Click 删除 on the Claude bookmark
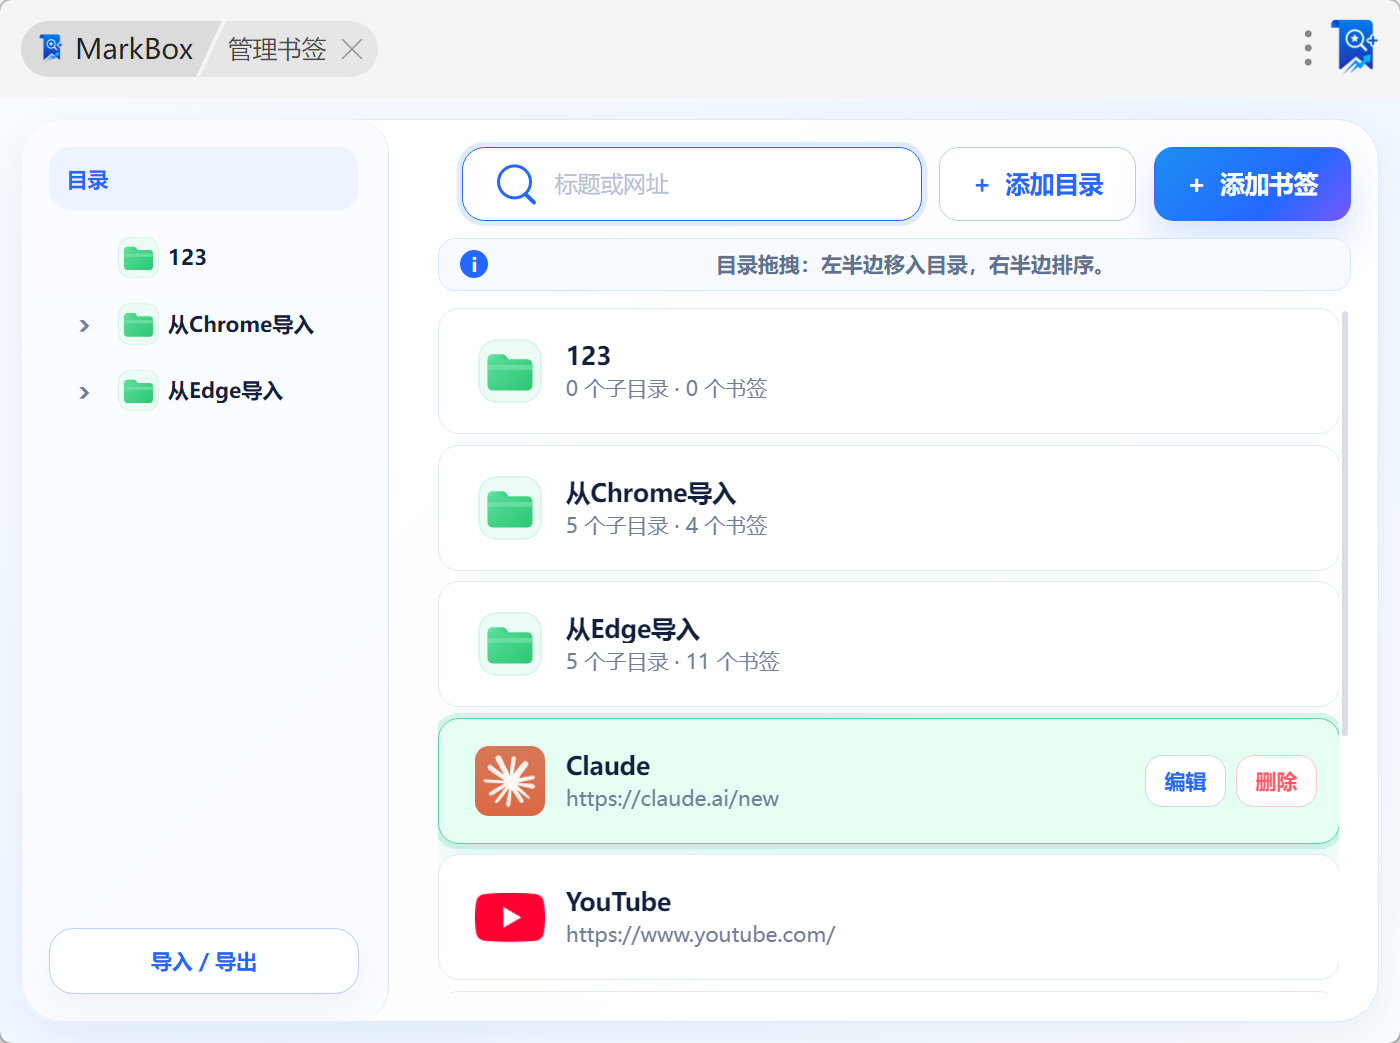Viewport: 1400px width, 1043px height. [x=1276, y=781]
